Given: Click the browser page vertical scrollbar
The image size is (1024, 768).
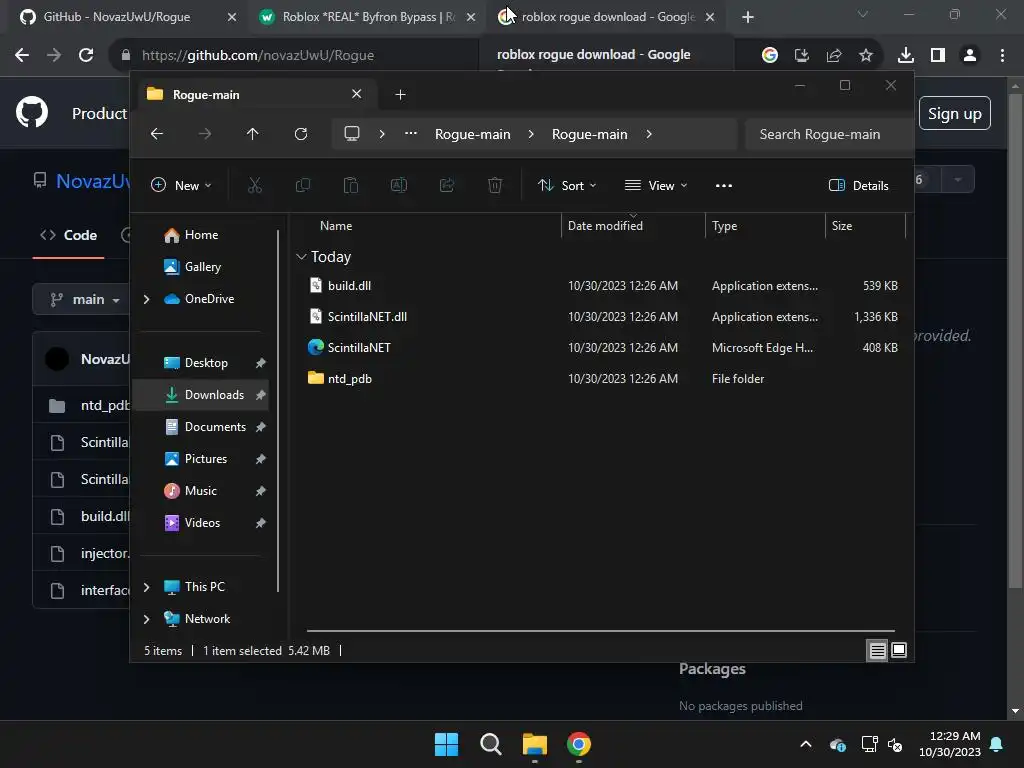Looking at the screenshot, I should click(1015, 340).
